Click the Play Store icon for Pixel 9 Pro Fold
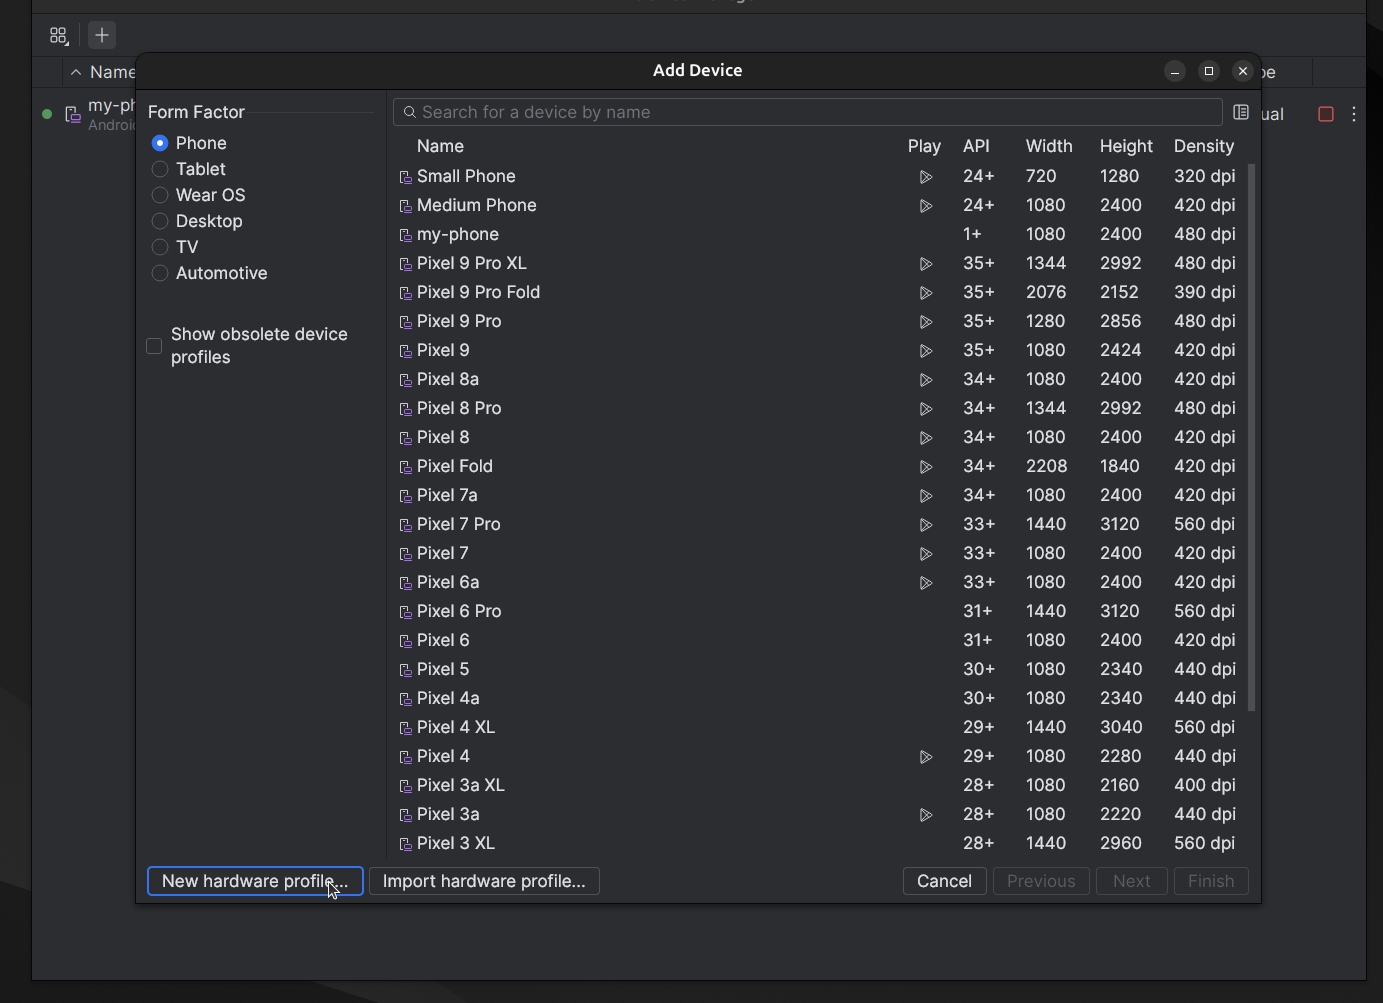Viewport: 1383px width, 1003px height. pyautogui.click(x=926, y=293)
